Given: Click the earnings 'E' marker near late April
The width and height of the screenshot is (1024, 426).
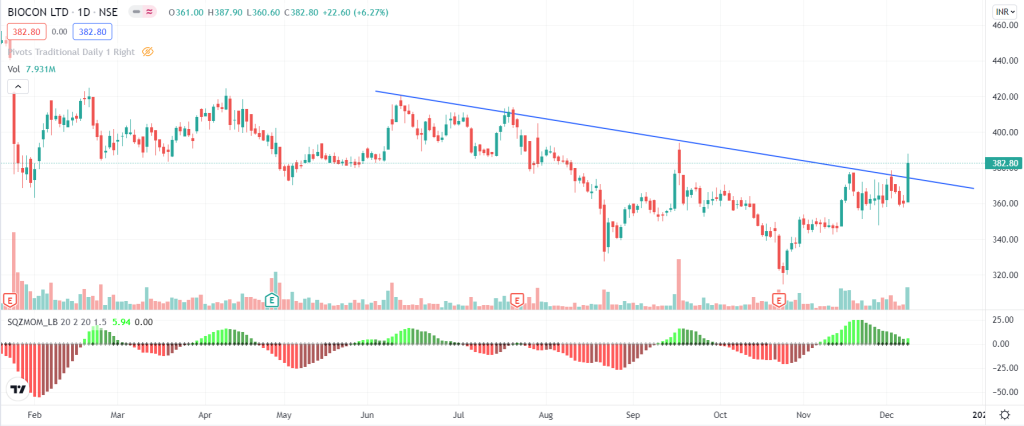Looking at the screenshot, I should pyautogui.click(x=271, y=299).
